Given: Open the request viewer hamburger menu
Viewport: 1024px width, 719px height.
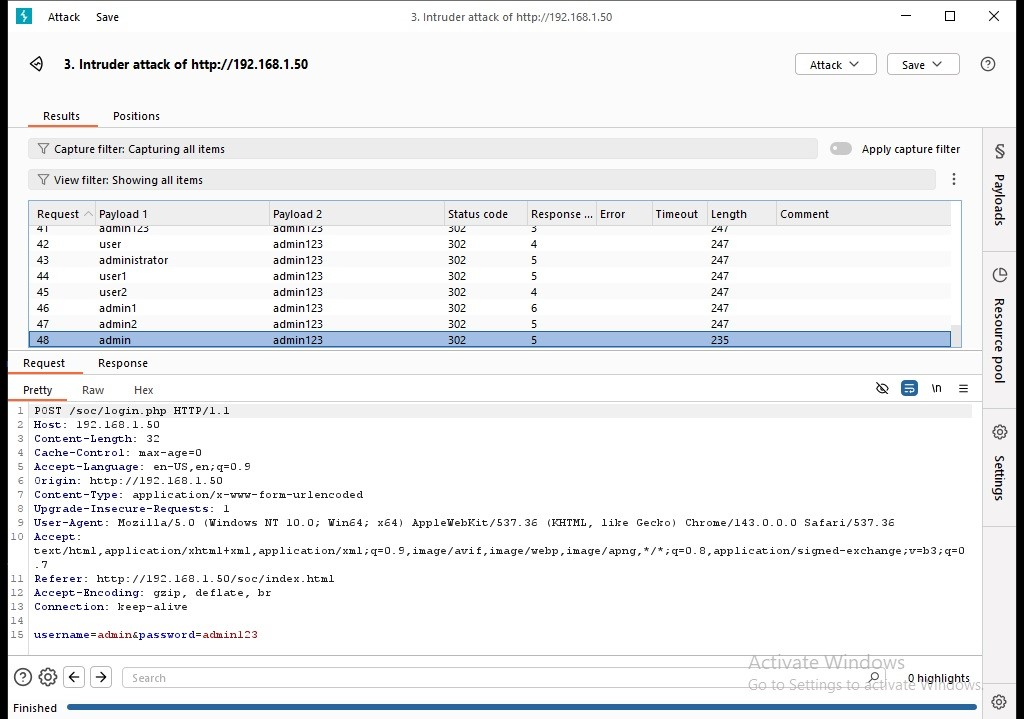Looking at the screenshot, I should tap(963, 389).
